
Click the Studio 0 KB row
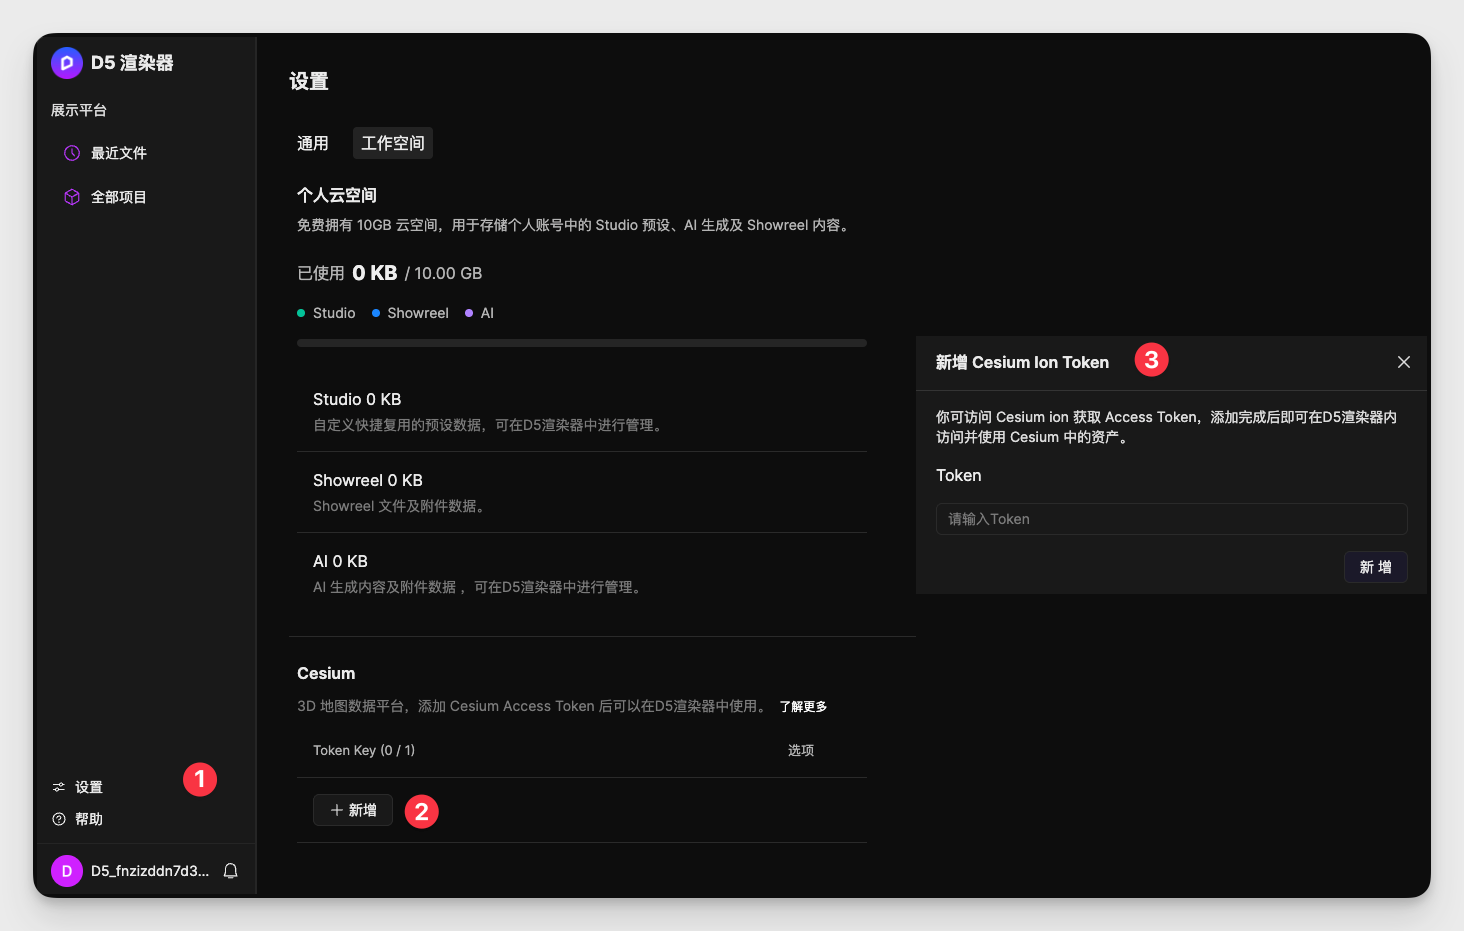pyautogui.click(x=582, y=411)
